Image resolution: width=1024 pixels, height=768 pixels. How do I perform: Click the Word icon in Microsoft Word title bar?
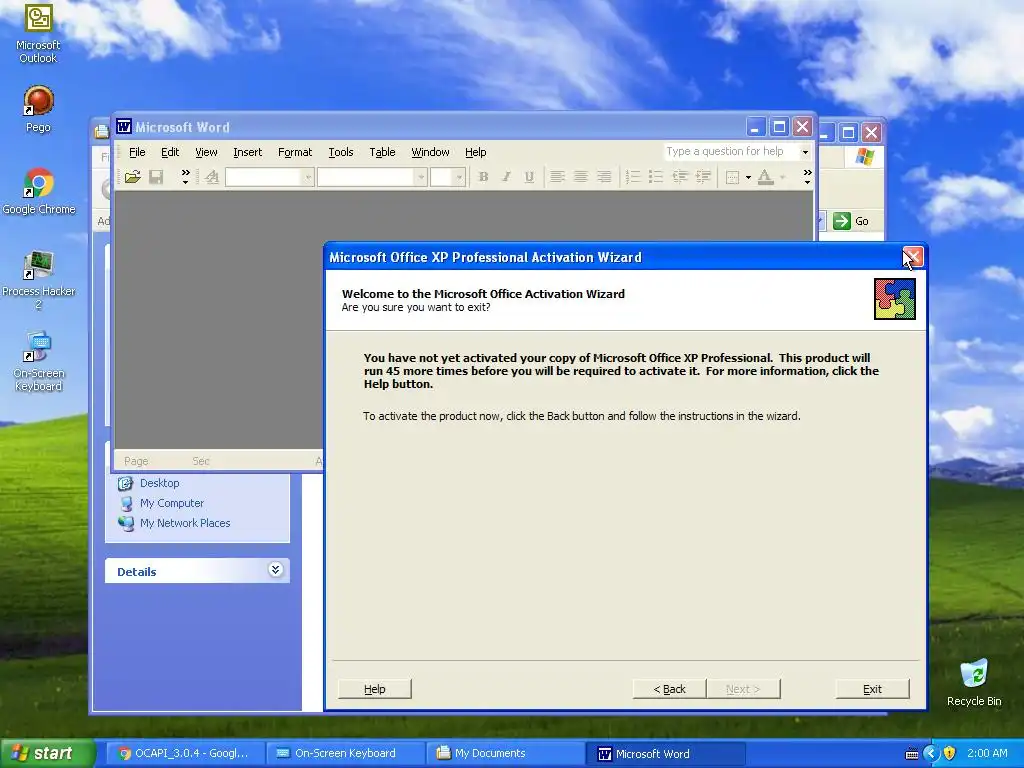tap(123, 126)
